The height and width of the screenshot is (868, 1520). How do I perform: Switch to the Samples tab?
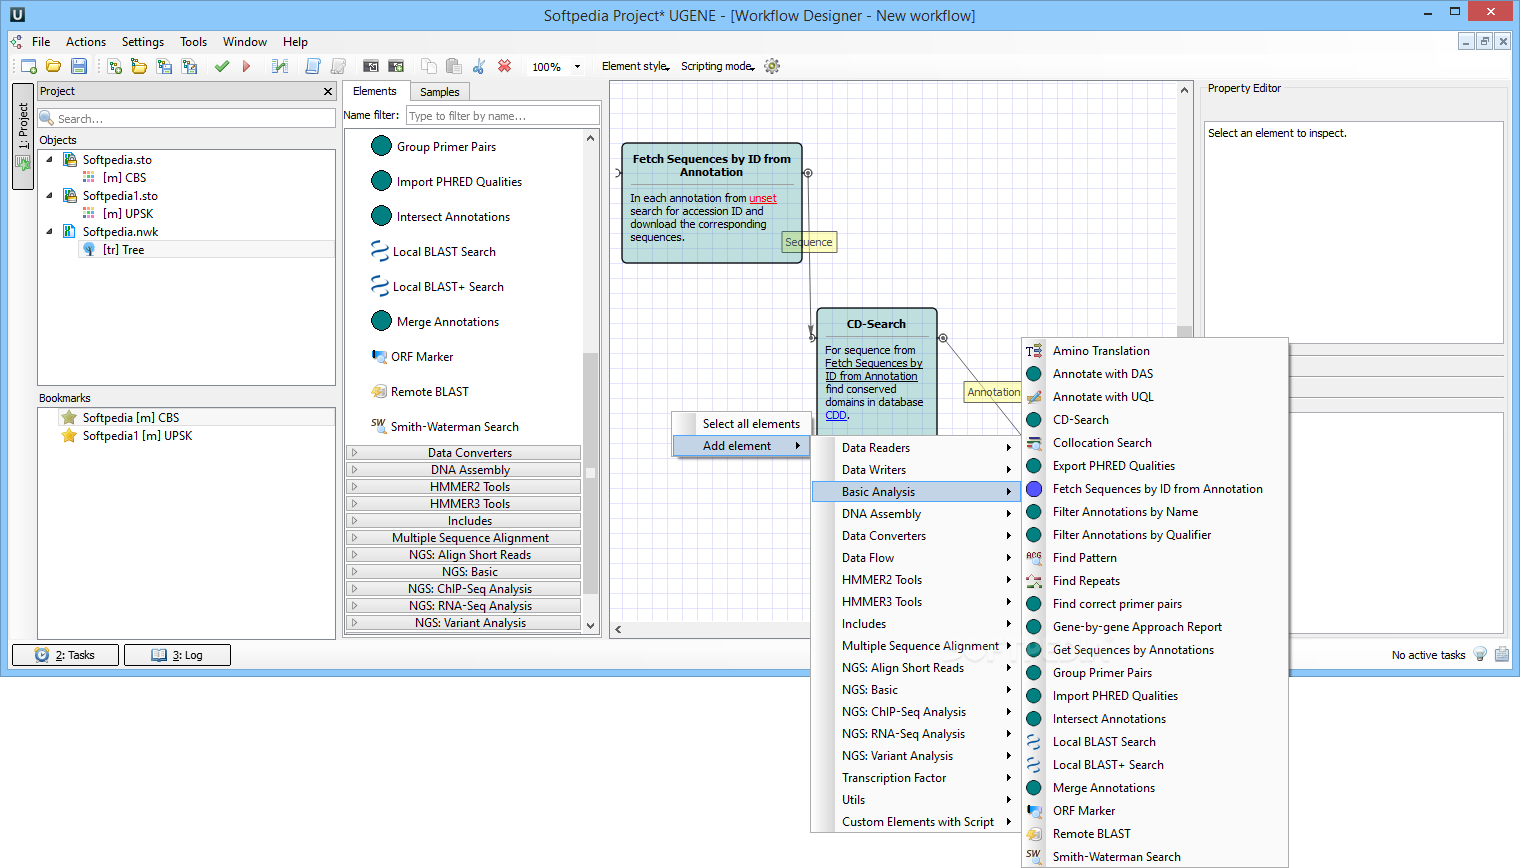[440, 92]
